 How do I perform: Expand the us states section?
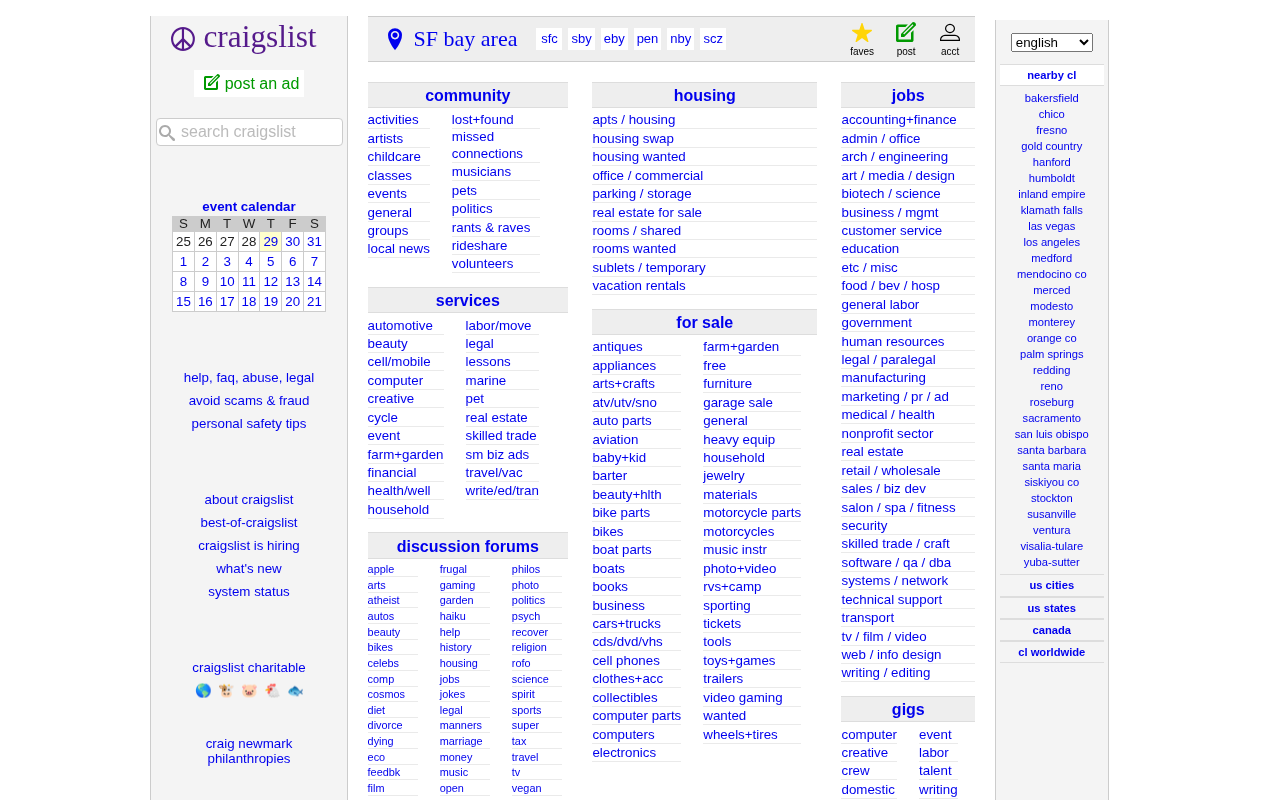1051,607
